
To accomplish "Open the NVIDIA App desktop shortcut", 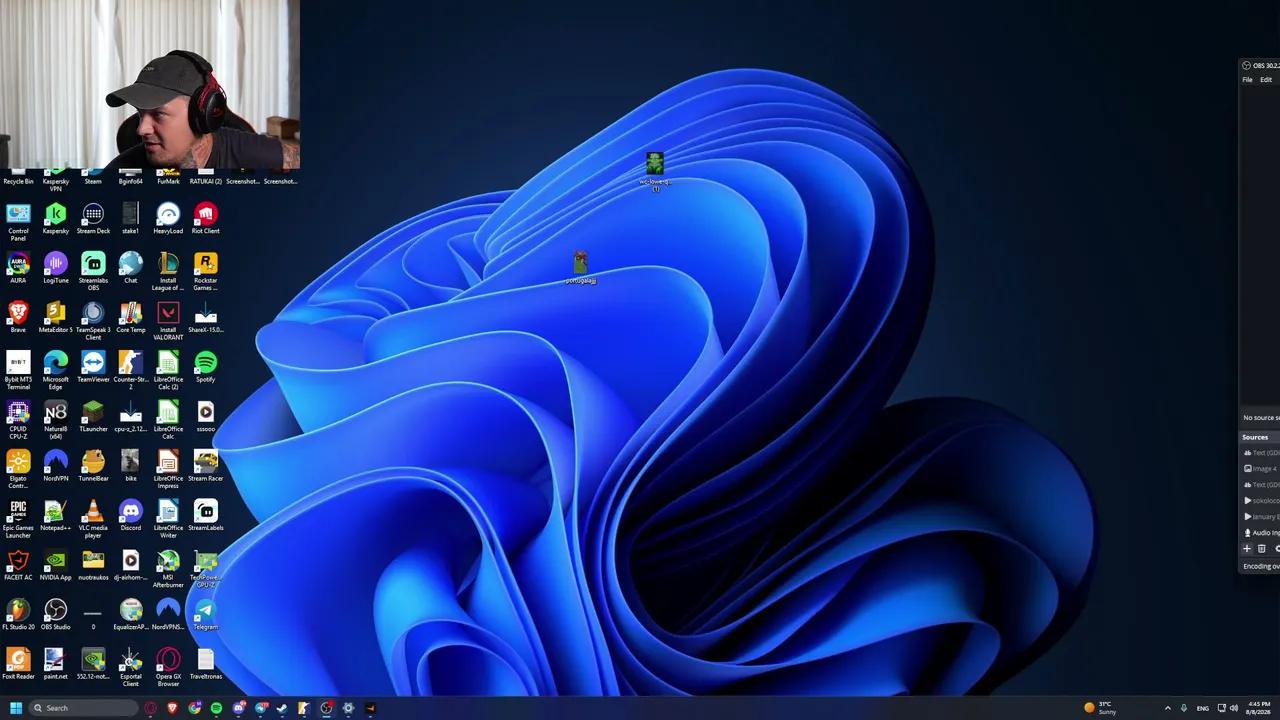I will pyautogui.click(x=55, y=565).
